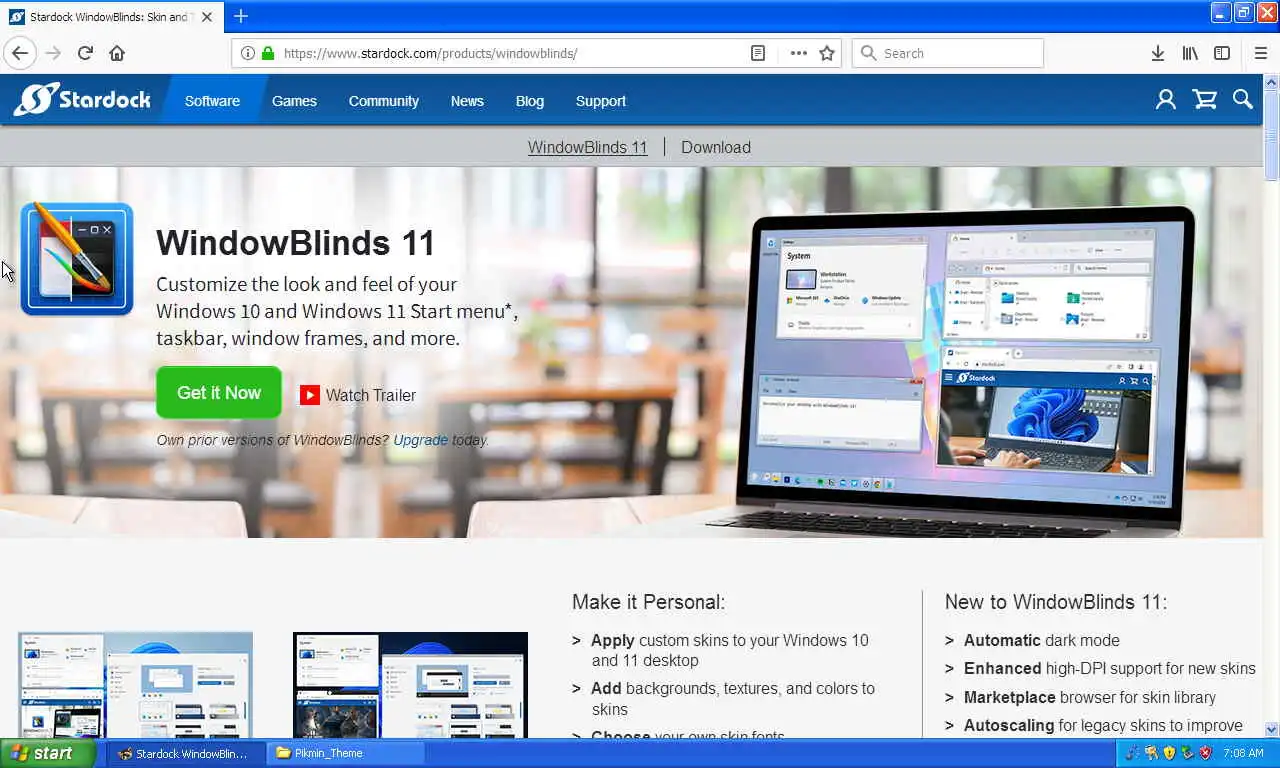The height and width of the screenshot is (768, 1280).
Task: Click the 'Automatic dark mode' list item
Action: [1041, 640]
